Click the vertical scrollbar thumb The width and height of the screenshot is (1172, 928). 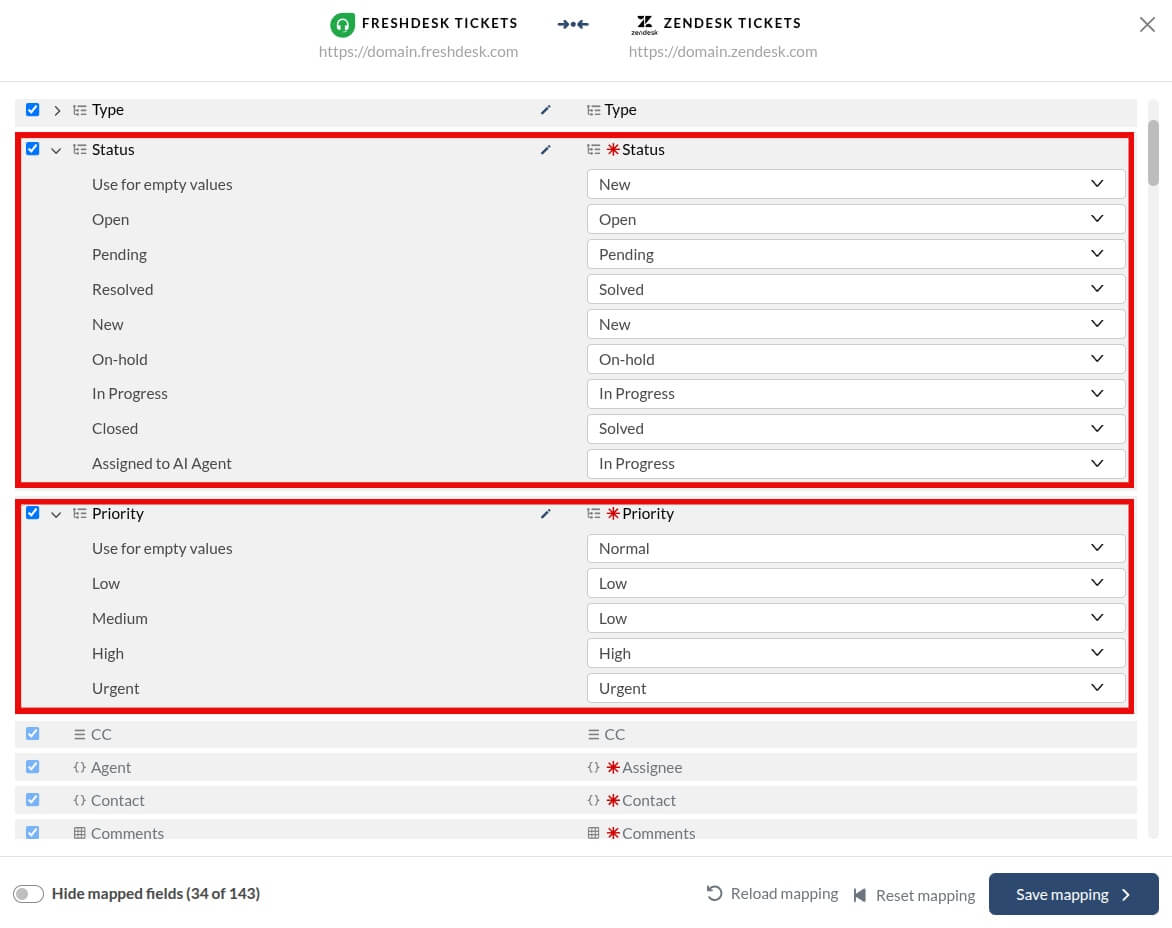[x=1153, y=152]
